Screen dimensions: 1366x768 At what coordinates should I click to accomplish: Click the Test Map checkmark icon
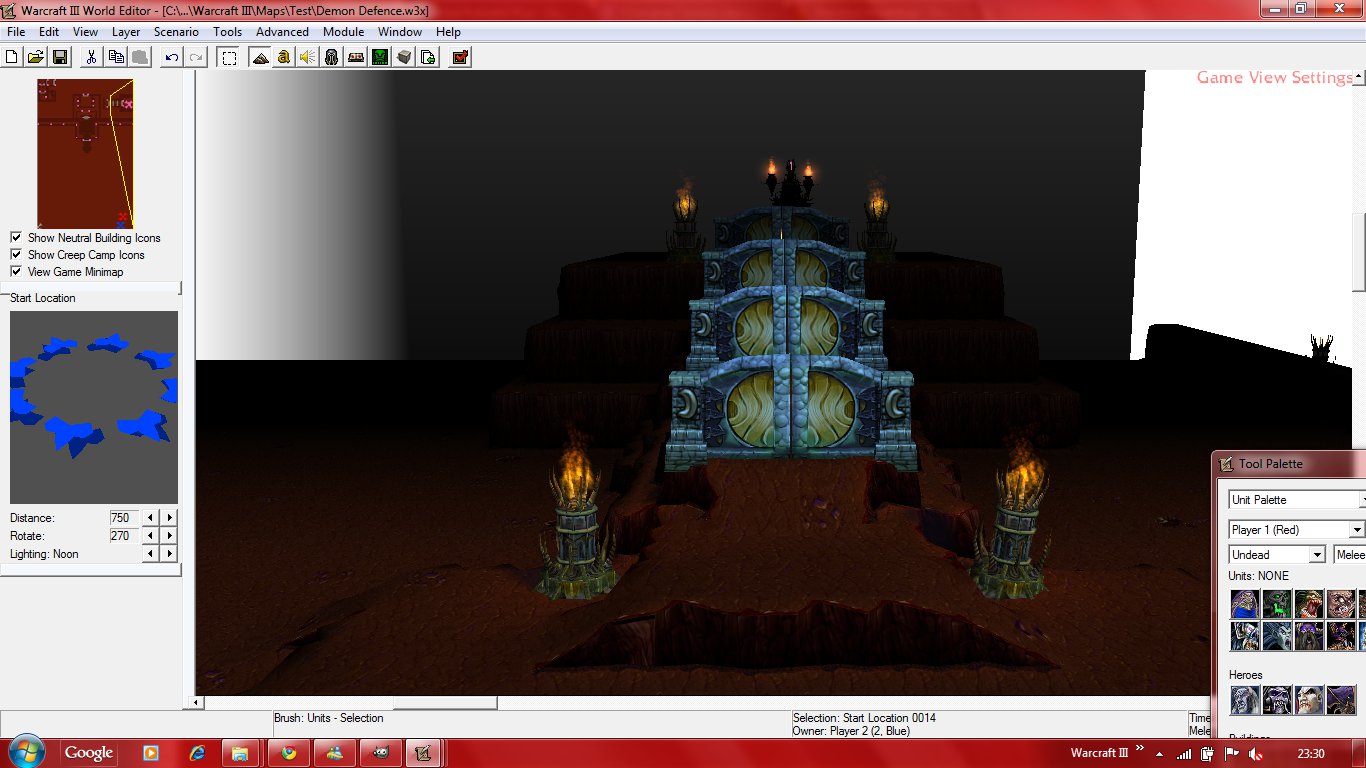point(460,57)
